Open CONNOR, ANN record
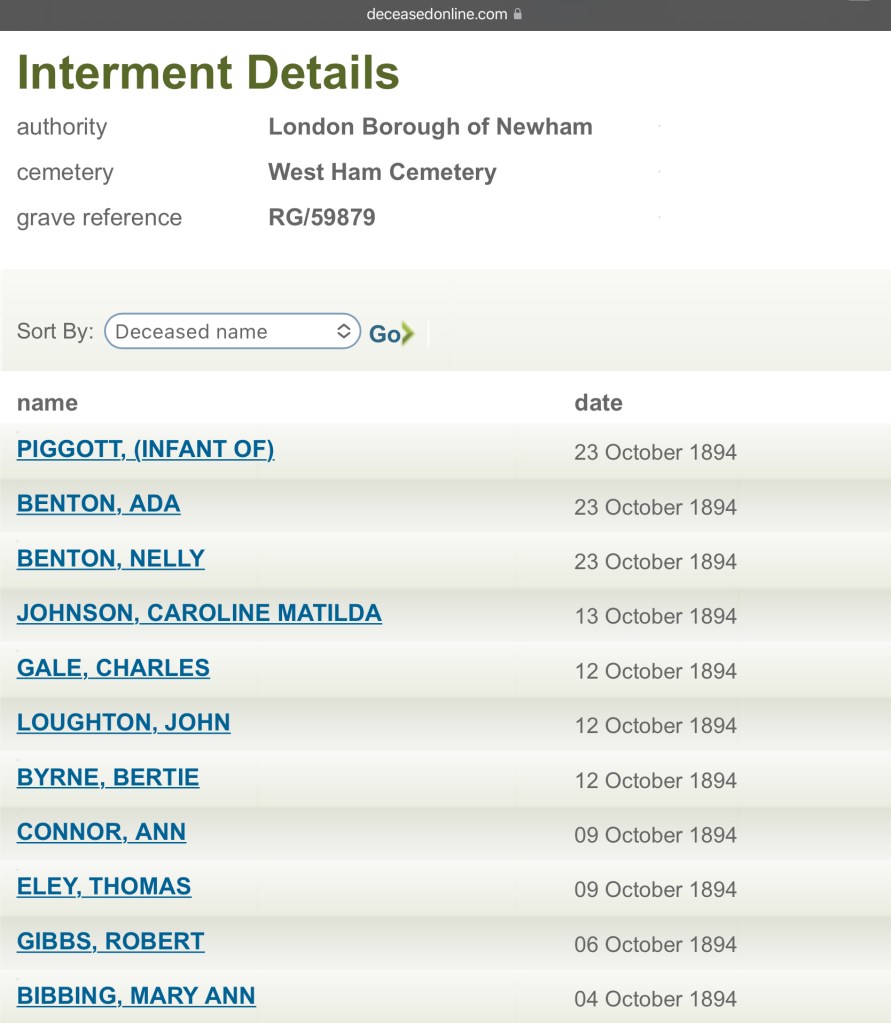The width and height of the screenshot is (891, 1023). coord(101,832)
